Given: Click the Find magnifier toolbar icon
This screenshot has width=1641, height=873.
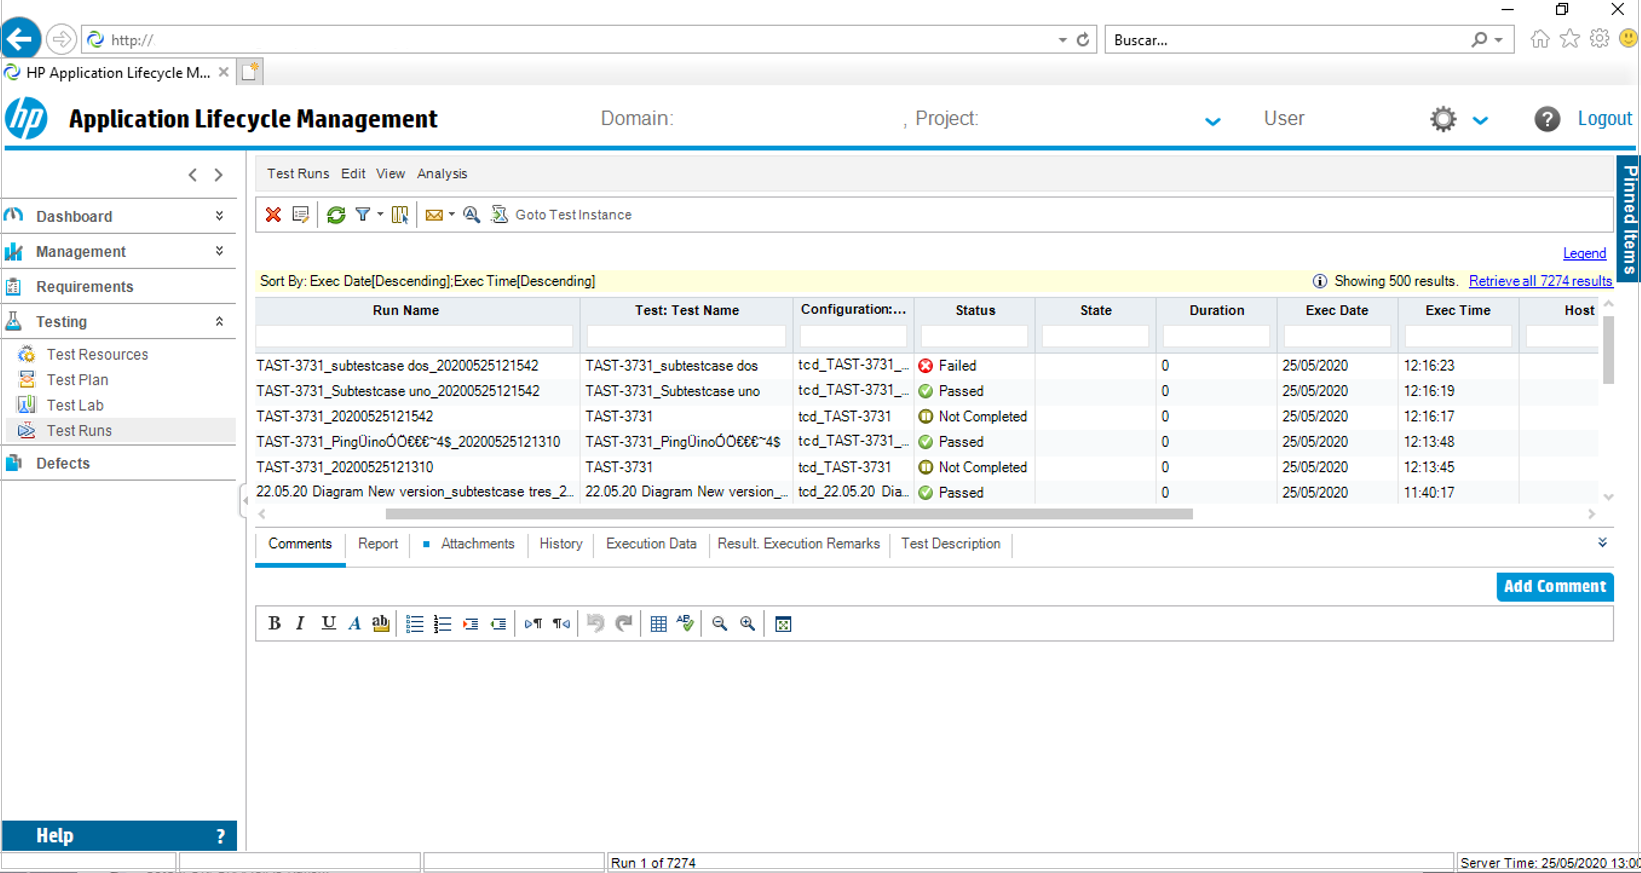Looking at the screenshot, I should coord(472,215).
